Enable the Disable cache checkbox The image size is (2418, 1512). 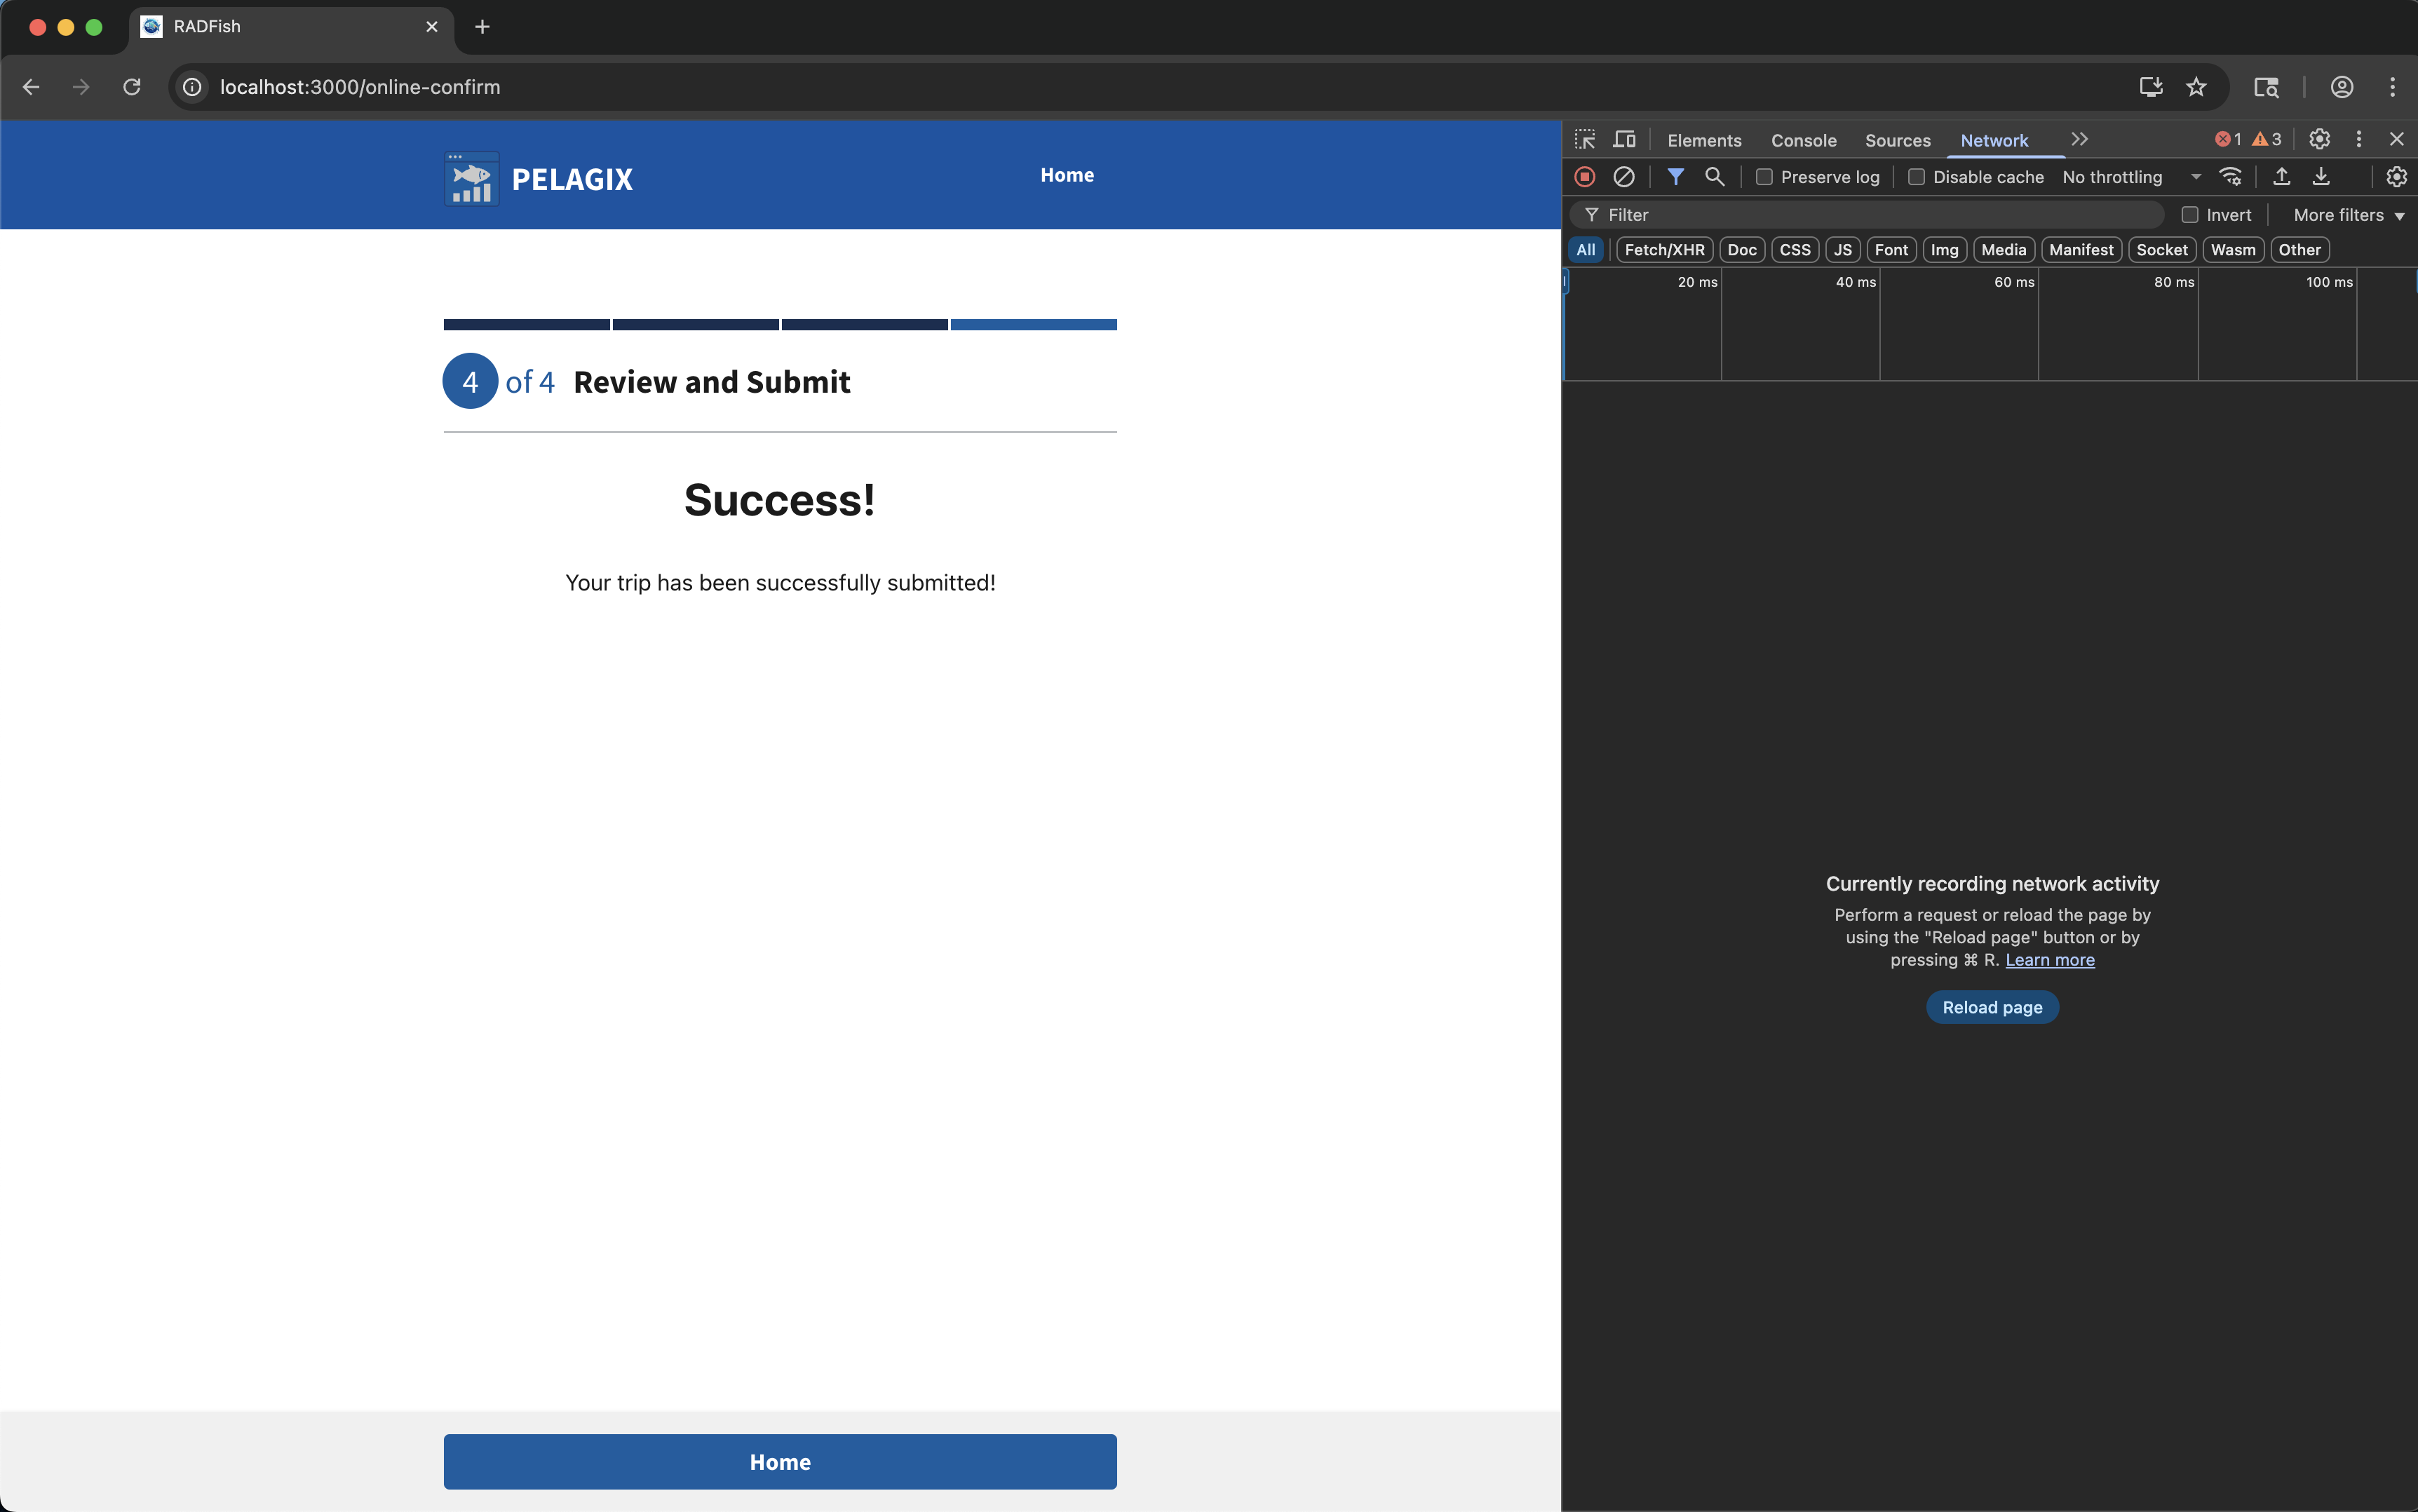coord(1916,177)
